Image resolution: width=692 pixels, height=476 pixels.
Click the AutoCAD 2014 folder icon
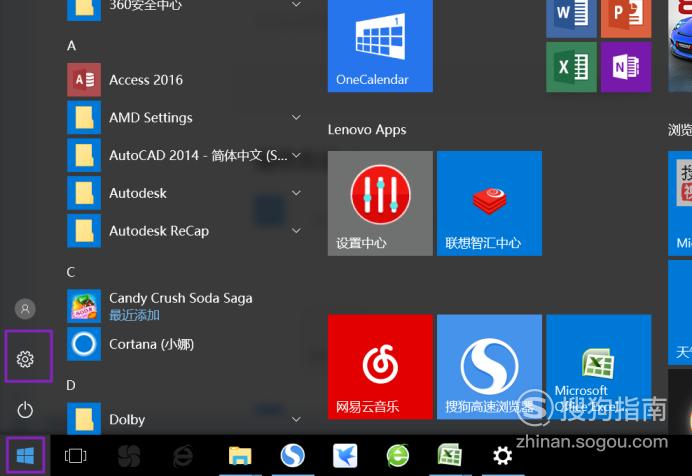(x=84, y=155)
